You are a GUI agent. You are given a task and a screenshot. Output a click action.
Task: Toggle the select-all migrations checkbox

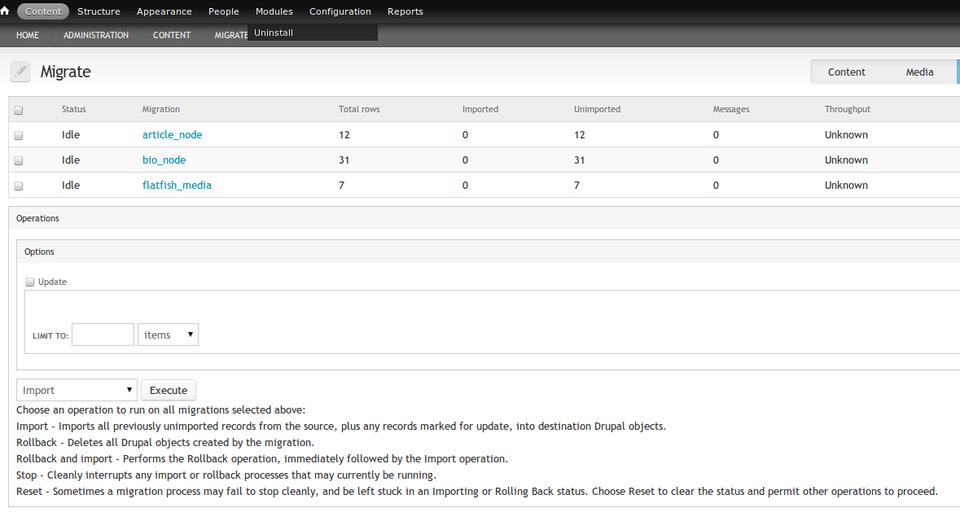click(18, 110)
